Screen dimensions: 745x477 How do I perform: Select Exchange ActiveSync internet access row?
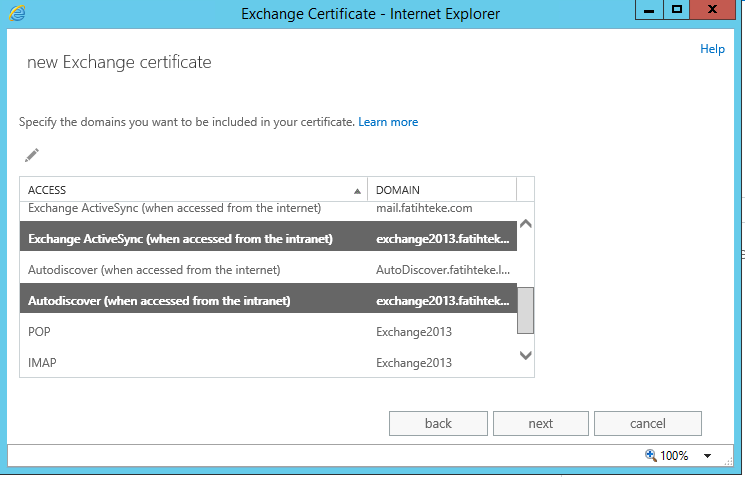[175, 208]
